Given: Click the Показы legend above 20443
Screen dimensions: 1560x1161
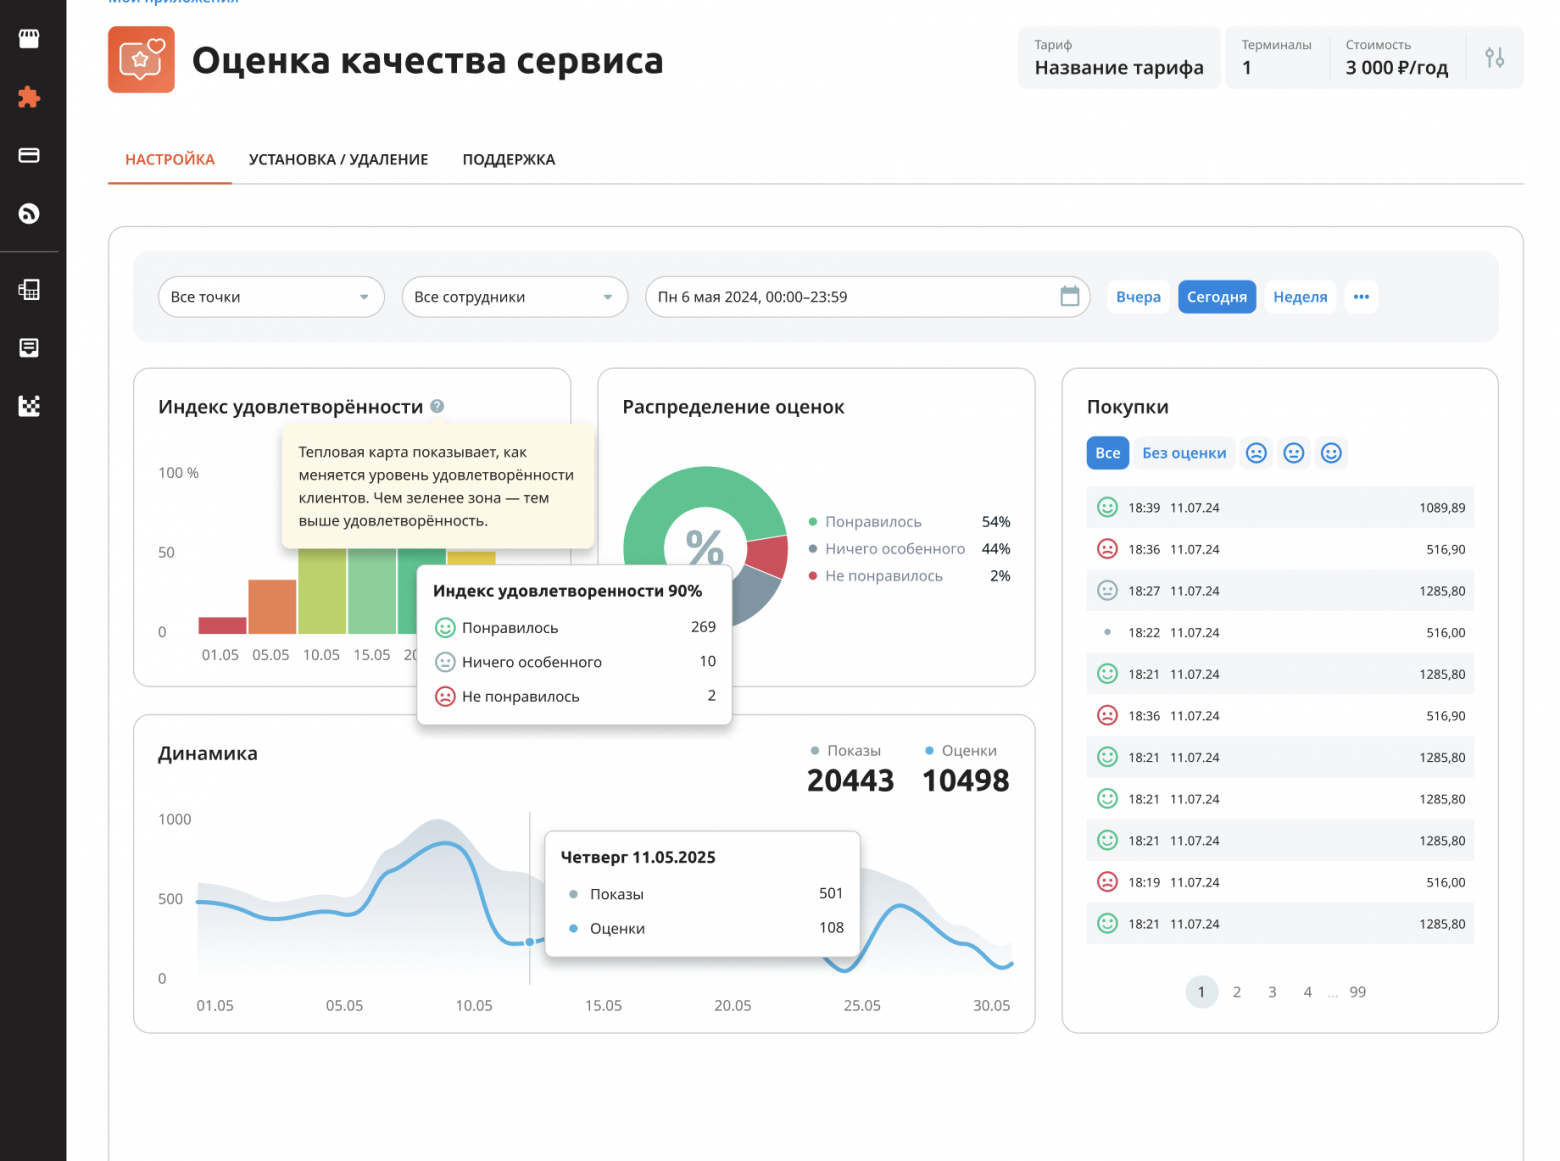Looking at the screenshot, I should pyautogui.click(x=845, y=751).
